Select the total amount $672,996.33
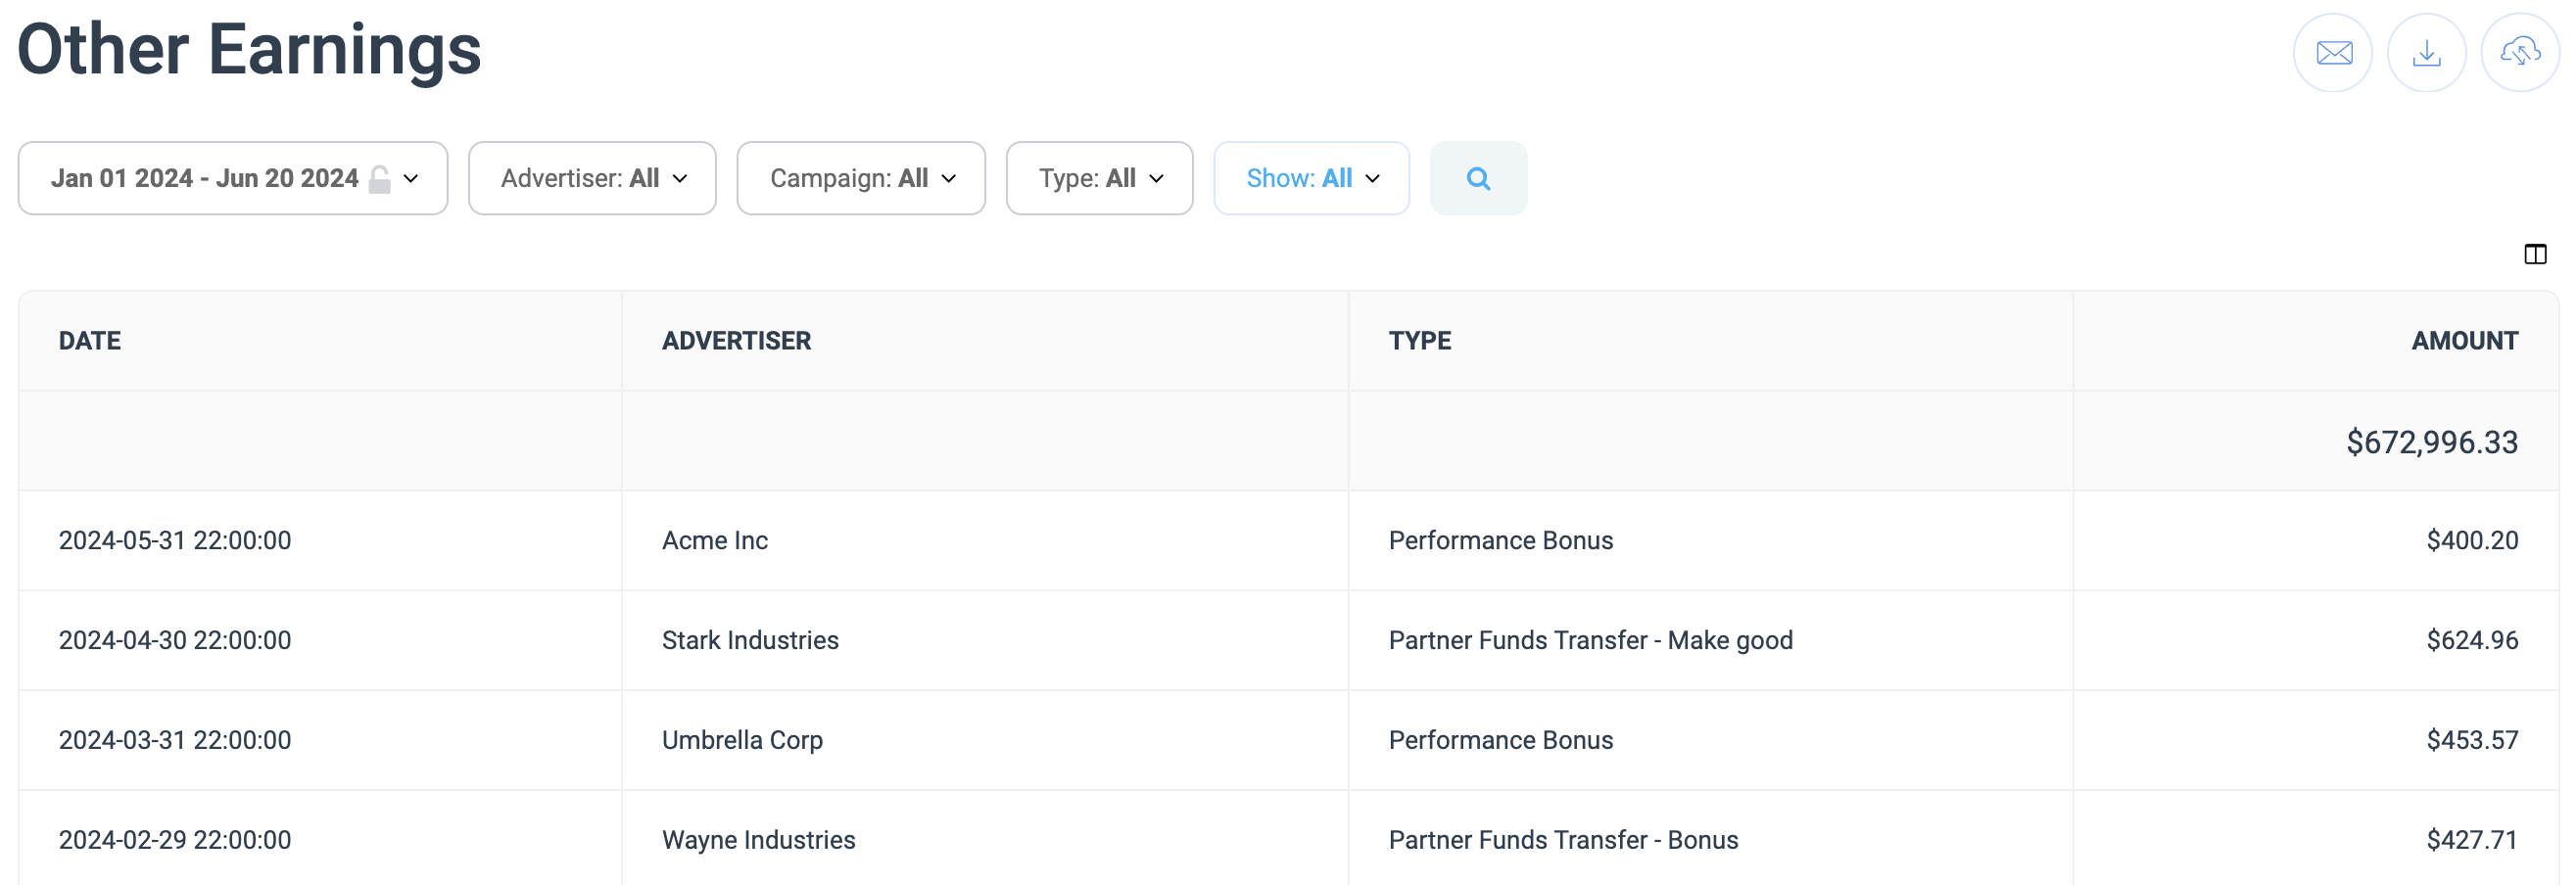2576x885 pixels. [x=2432, y=442]
